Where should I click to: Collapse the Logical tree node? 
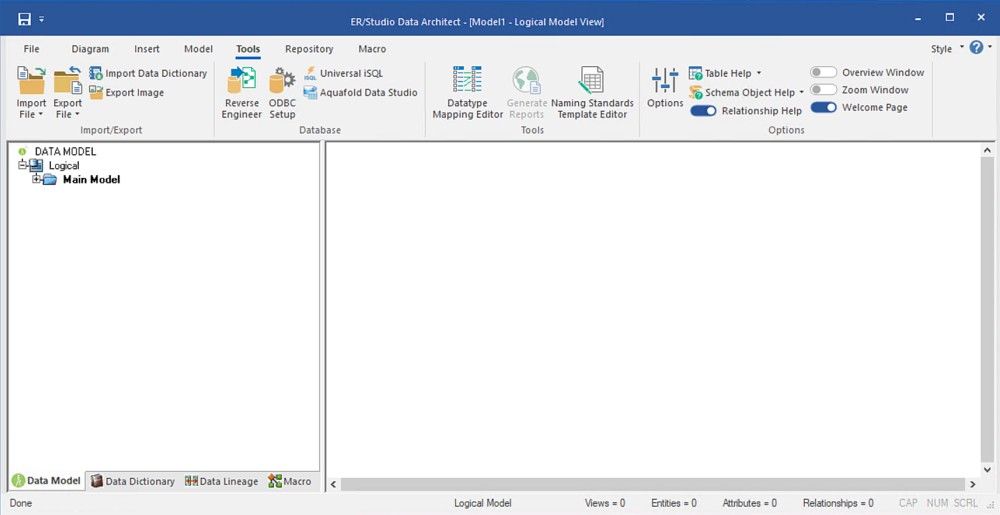coord(22,165)
